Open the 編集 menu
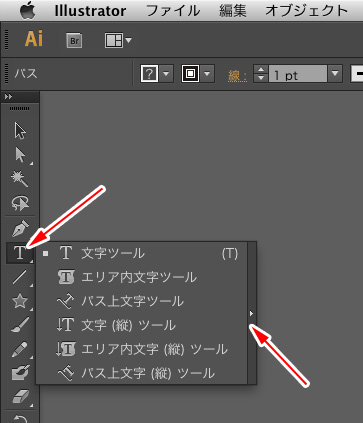The image size is (363, 423). click(x=233, y=11)
